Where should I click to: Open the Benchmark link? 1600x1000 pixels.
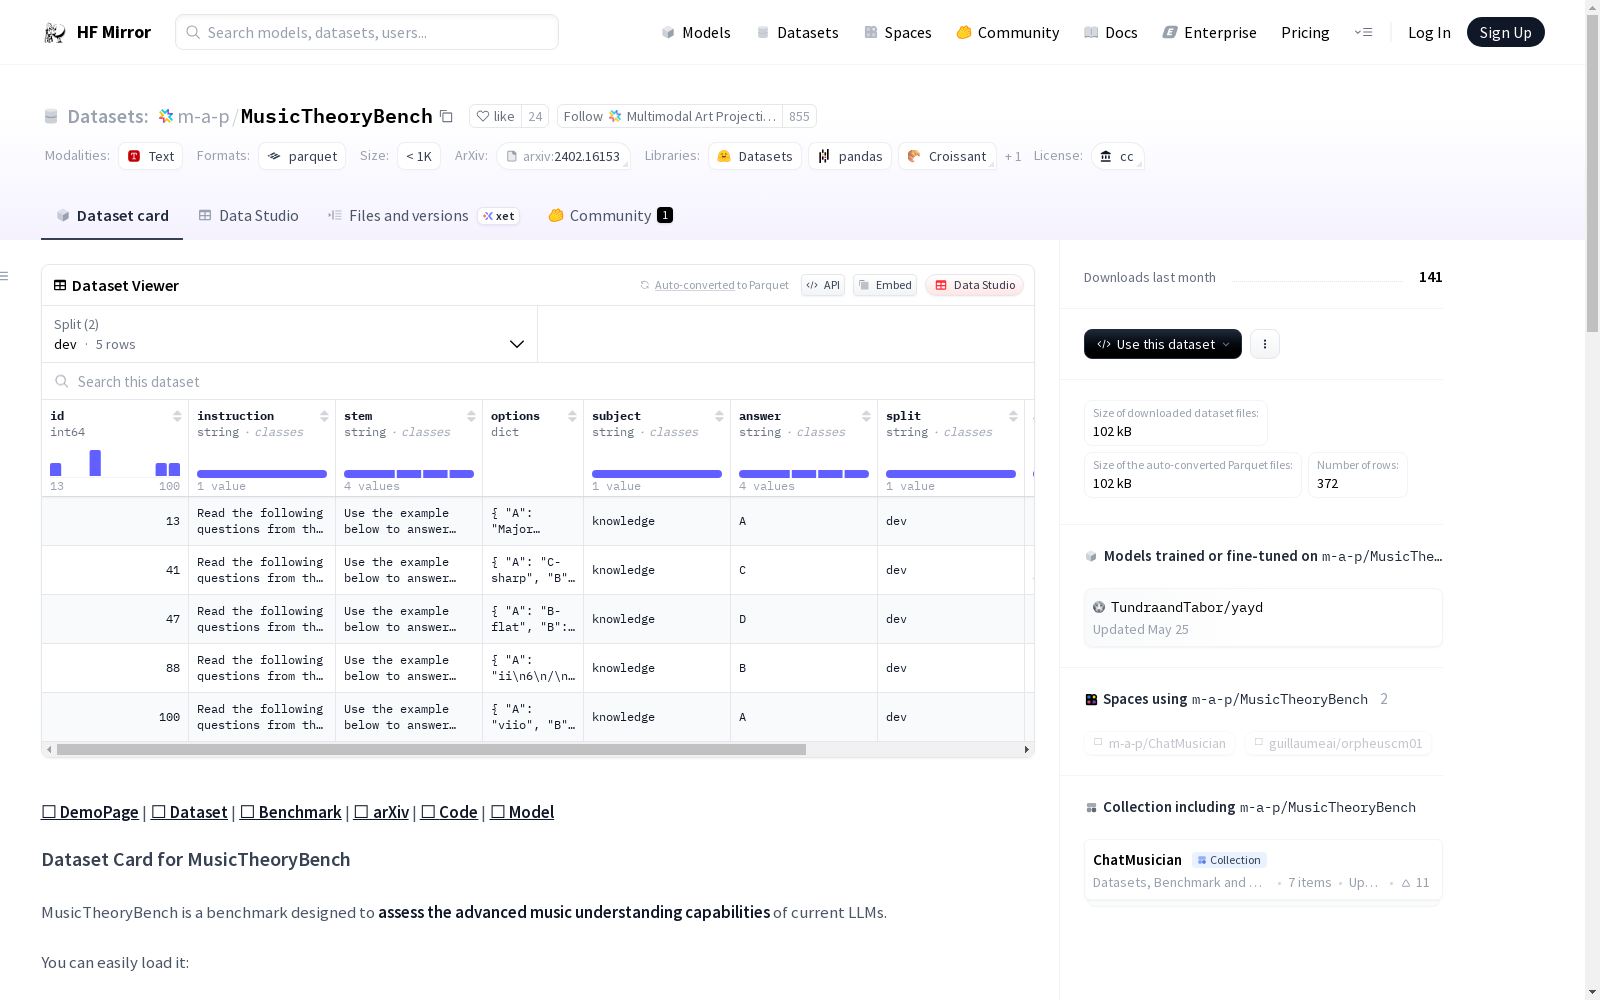(x=291, y=812)
